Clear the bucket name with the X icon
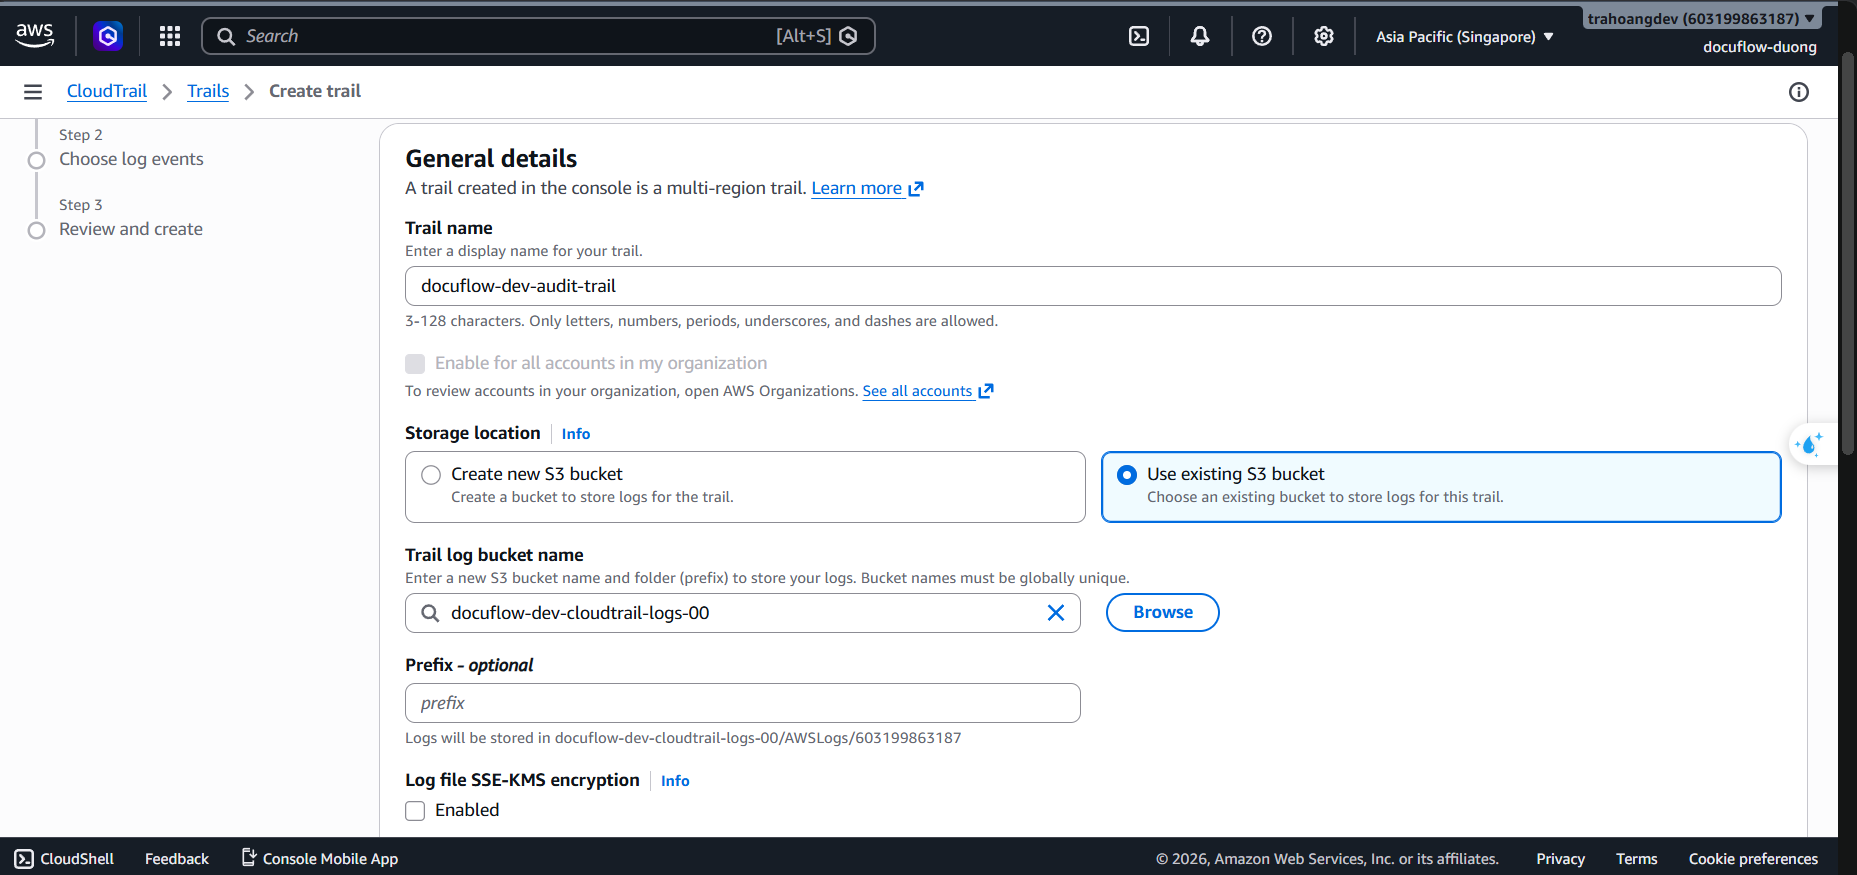 pyautogui.click(x=1056, y=613)
